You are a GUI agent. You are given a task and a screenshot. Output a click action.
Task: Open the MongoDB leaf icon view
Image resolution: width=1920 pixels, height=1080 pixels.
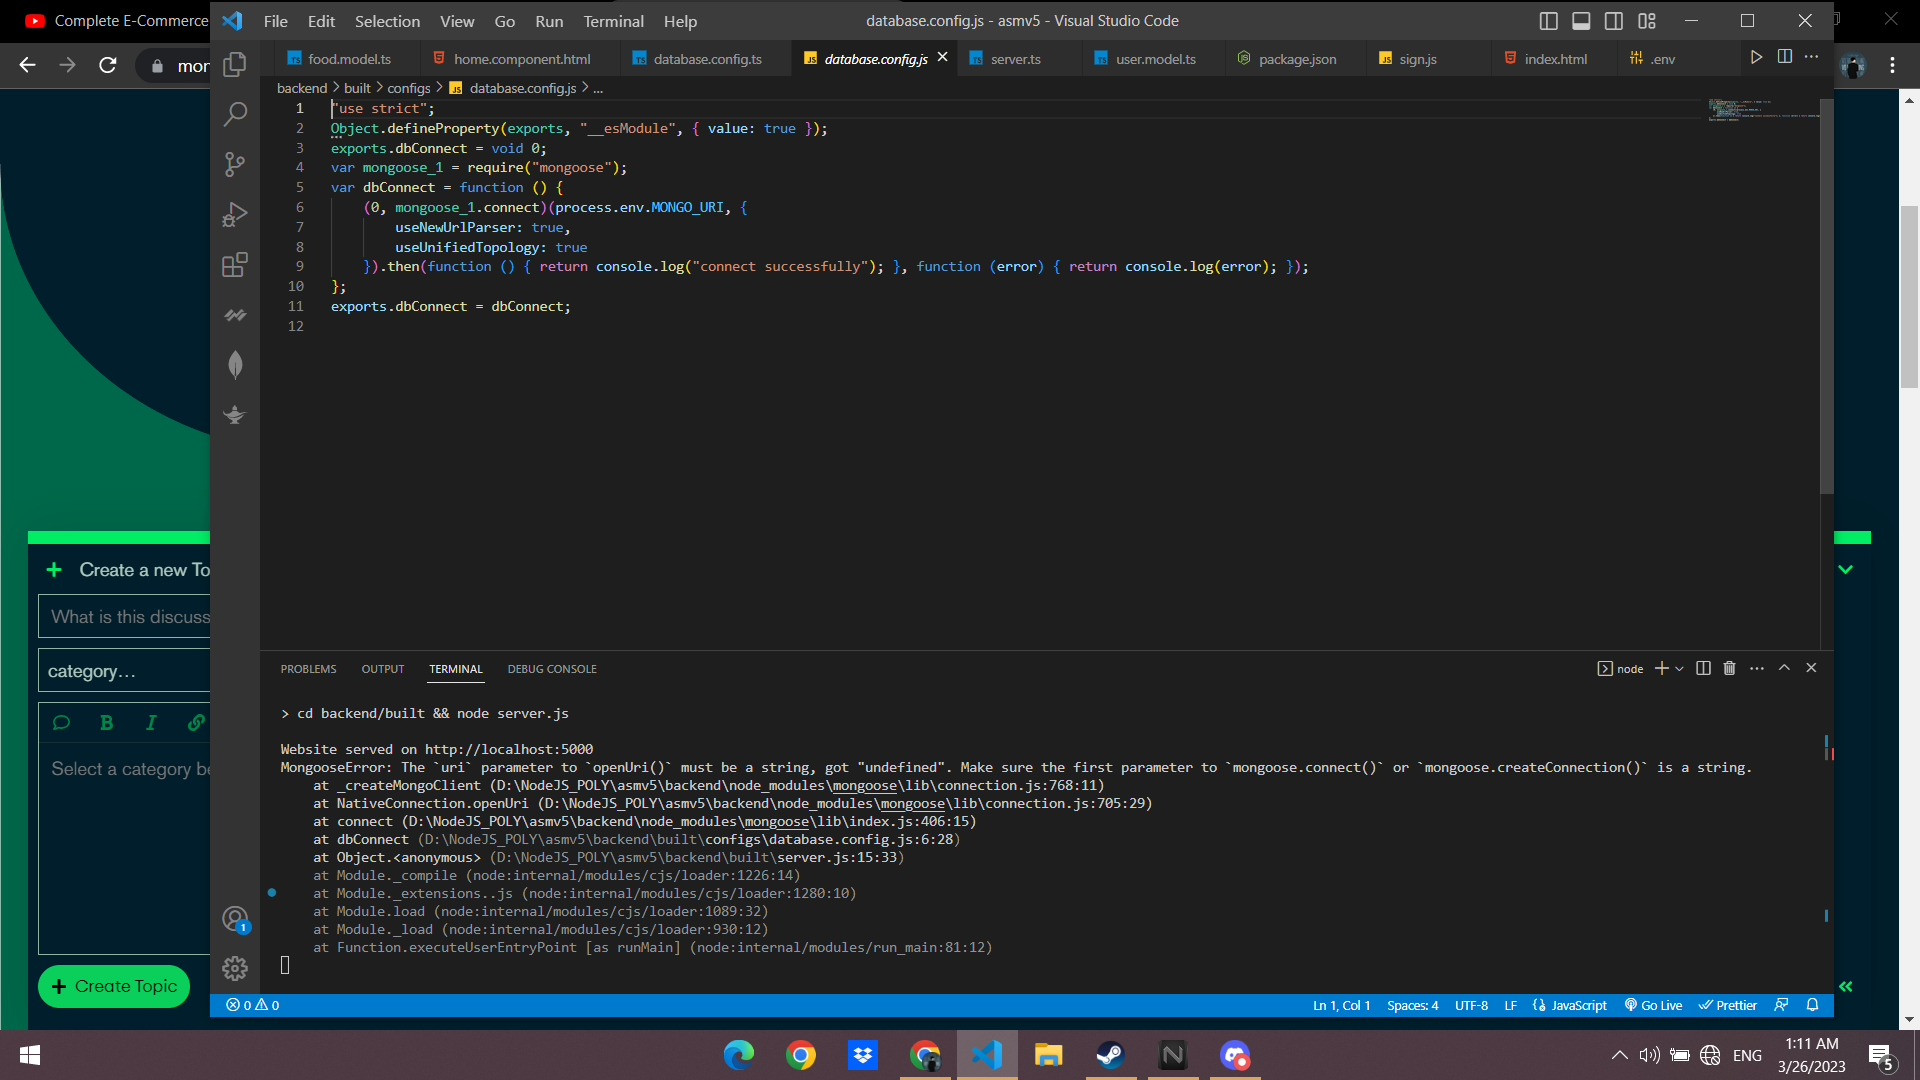coord(235,365)
